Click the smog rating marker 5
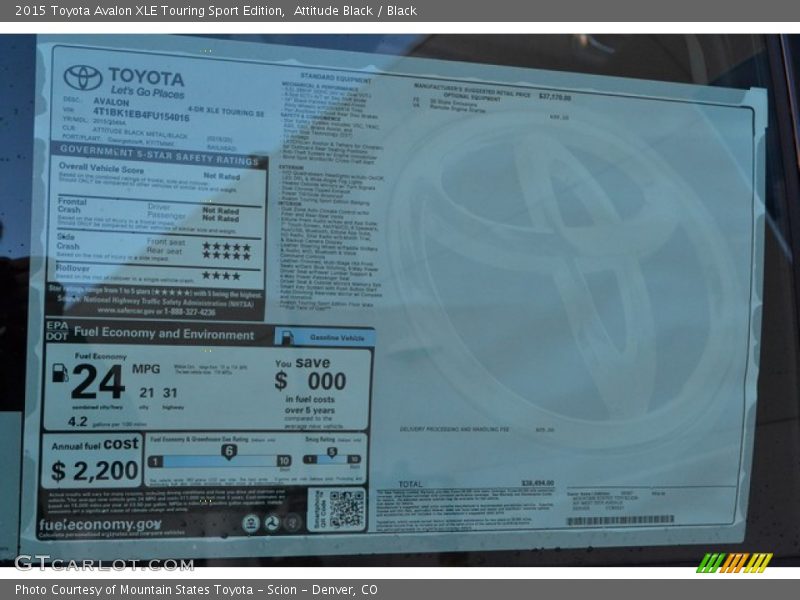Screen dimensions: 800x600 (332, 452)
